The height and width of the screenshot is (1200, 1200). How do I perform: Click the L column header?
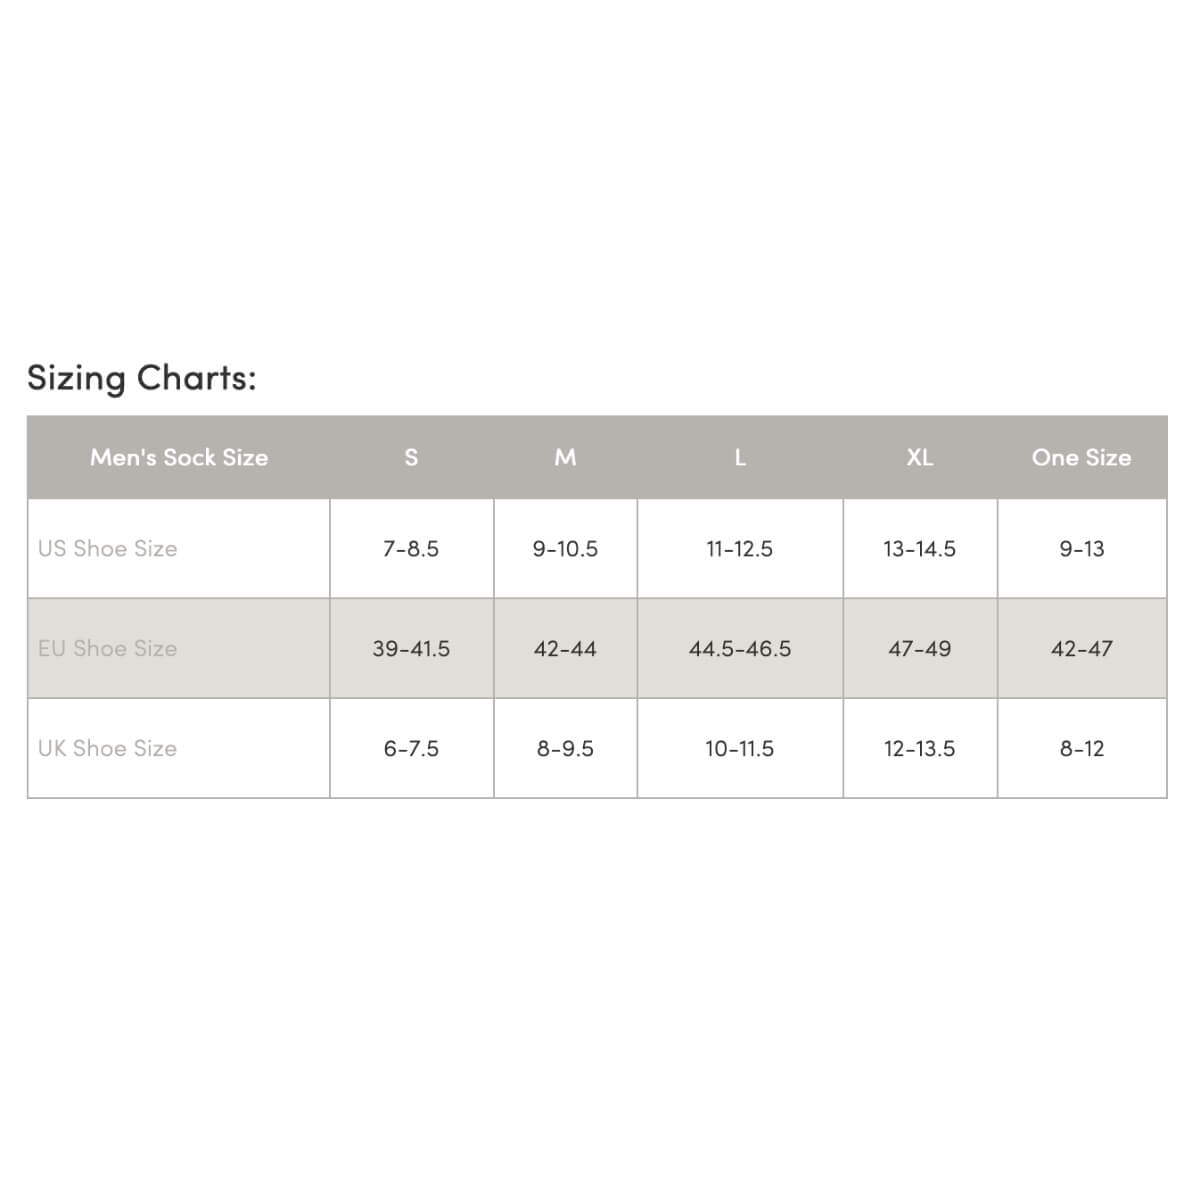pos(740,457)
